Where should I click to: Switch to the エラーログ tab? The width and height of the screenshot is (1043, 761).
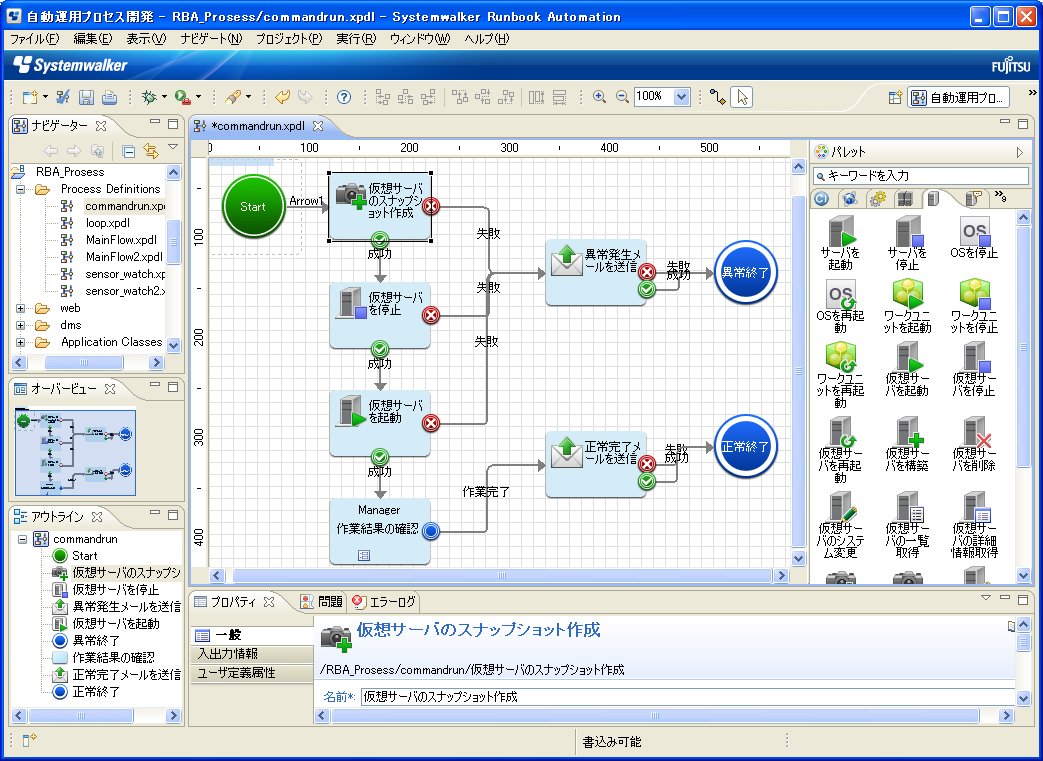coord(384,602)
